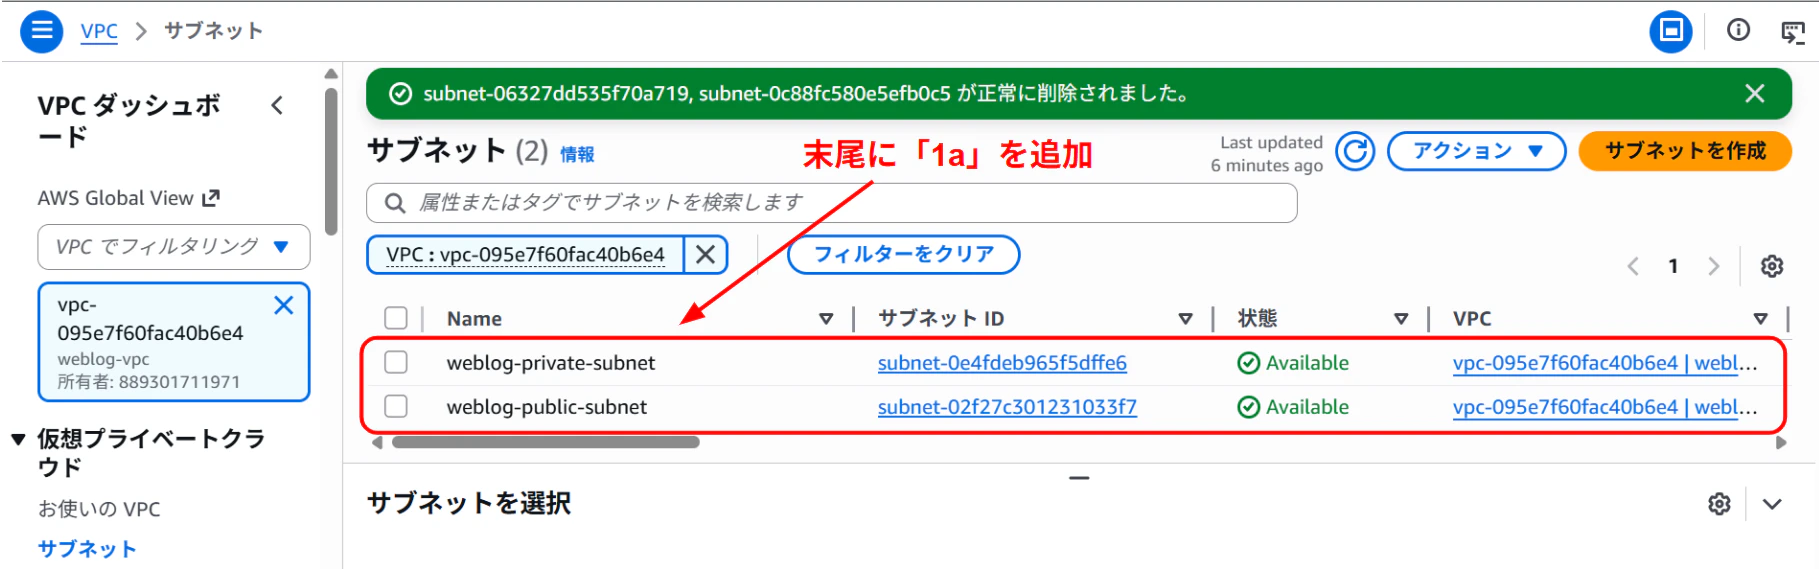Go to VPC breadcrumb link
This screenshot has width=1819, height=569.
99,31
